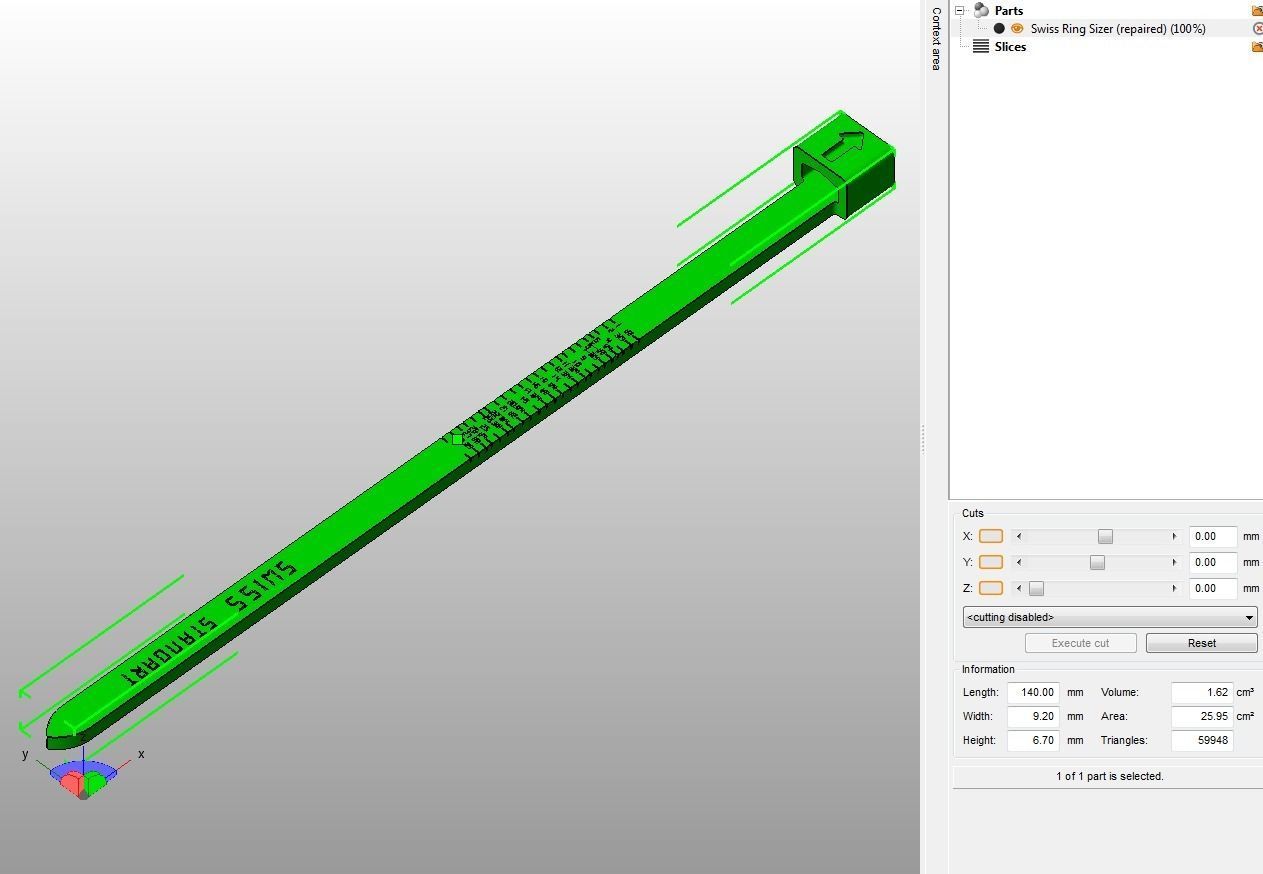Screen dimensions: 1263x874
Task: Click the Y cut slider thumb
Action: (1097, 562)
